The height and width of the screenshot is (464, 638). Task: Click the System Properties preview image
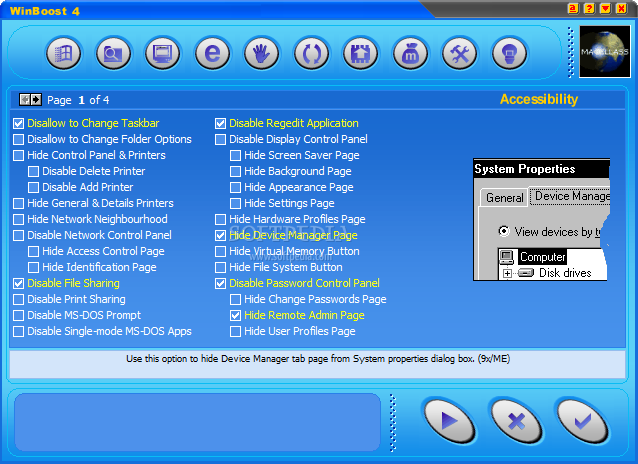point(542,219)
